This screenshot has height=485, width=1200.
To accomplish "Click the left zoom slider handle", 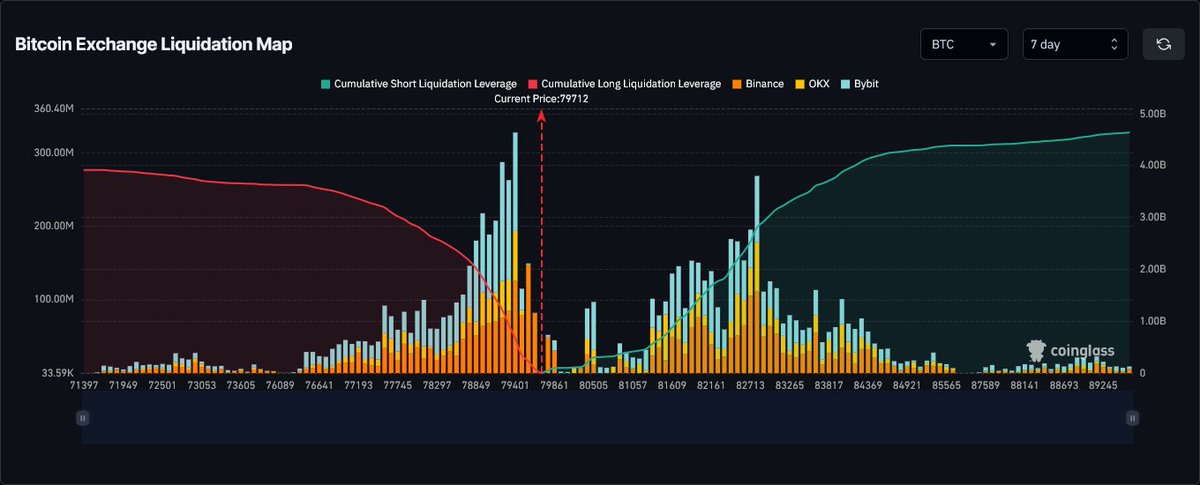I will [82, 418].
